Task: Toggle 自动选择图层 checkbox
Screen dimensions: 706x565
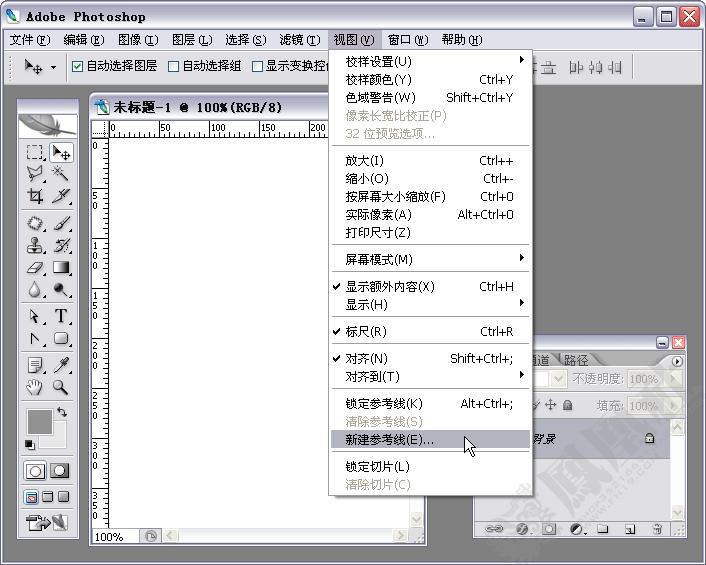Action: click(77, 67)
